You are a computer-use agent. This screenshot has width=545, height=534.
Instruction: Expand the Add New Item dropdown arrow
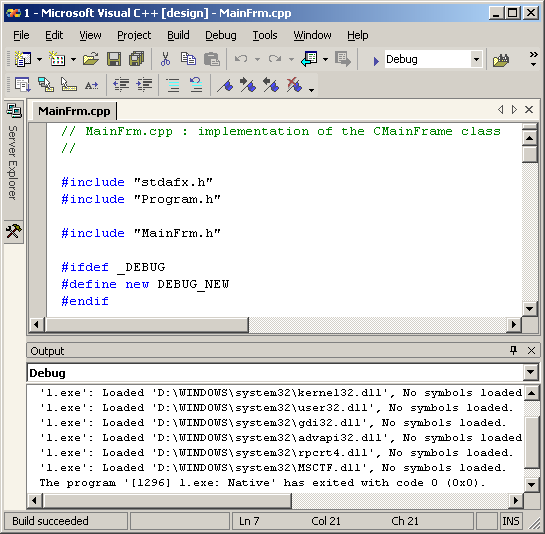coord(73,59)
